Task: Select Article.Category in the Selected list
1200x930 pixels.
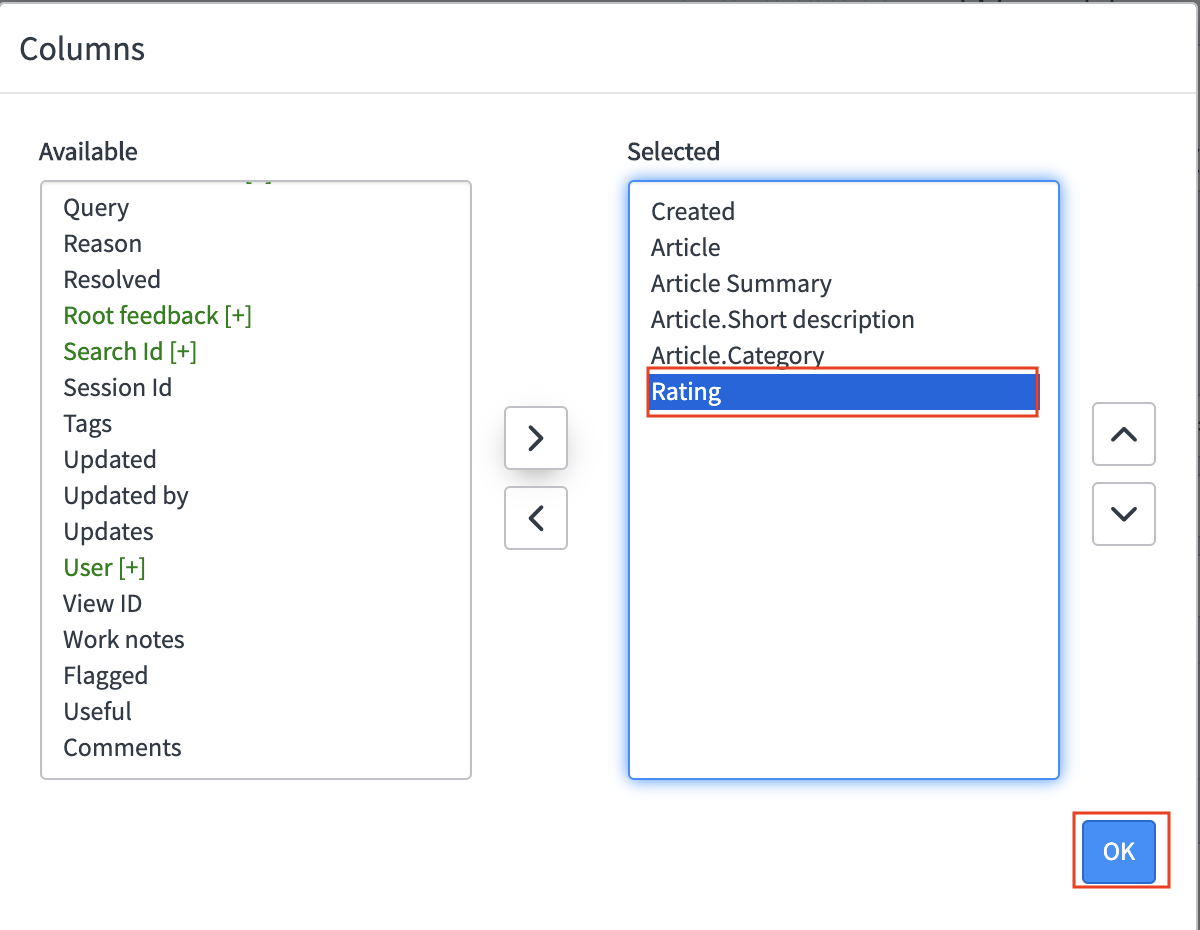Action: point(737,356)
